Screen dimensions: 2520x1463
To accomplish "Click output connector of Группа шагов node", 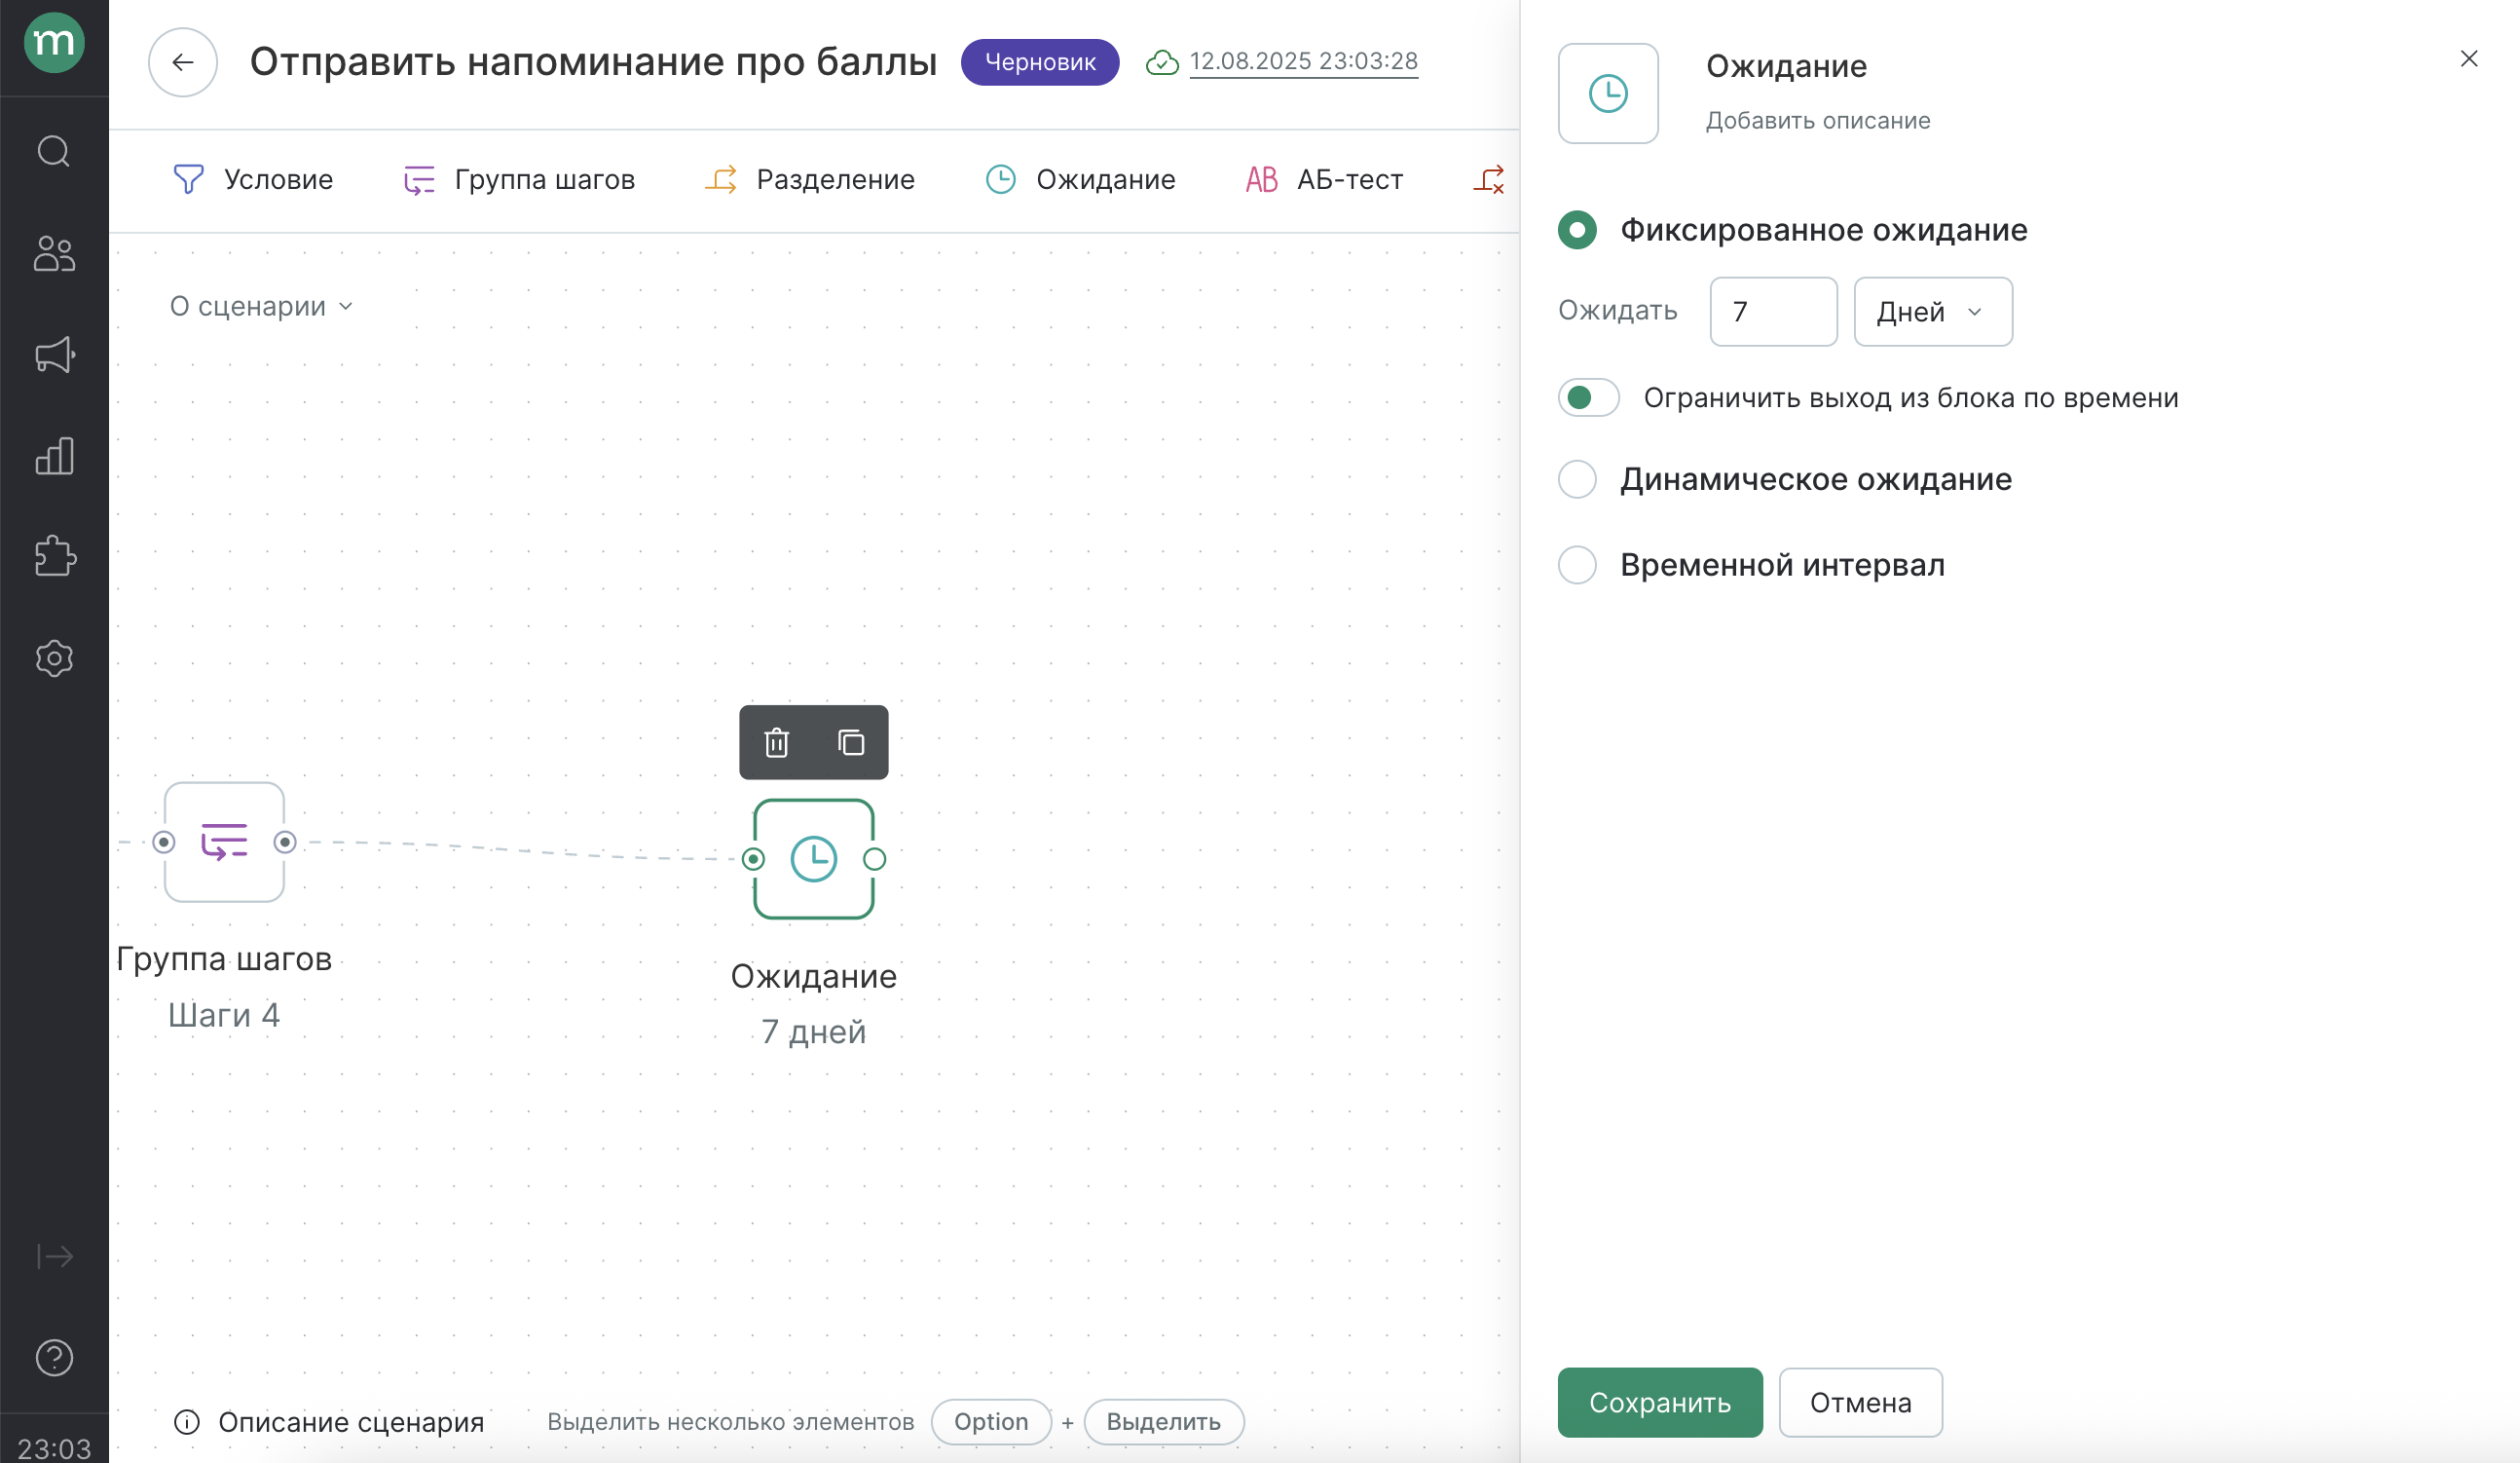I will (x=285, y=842).
